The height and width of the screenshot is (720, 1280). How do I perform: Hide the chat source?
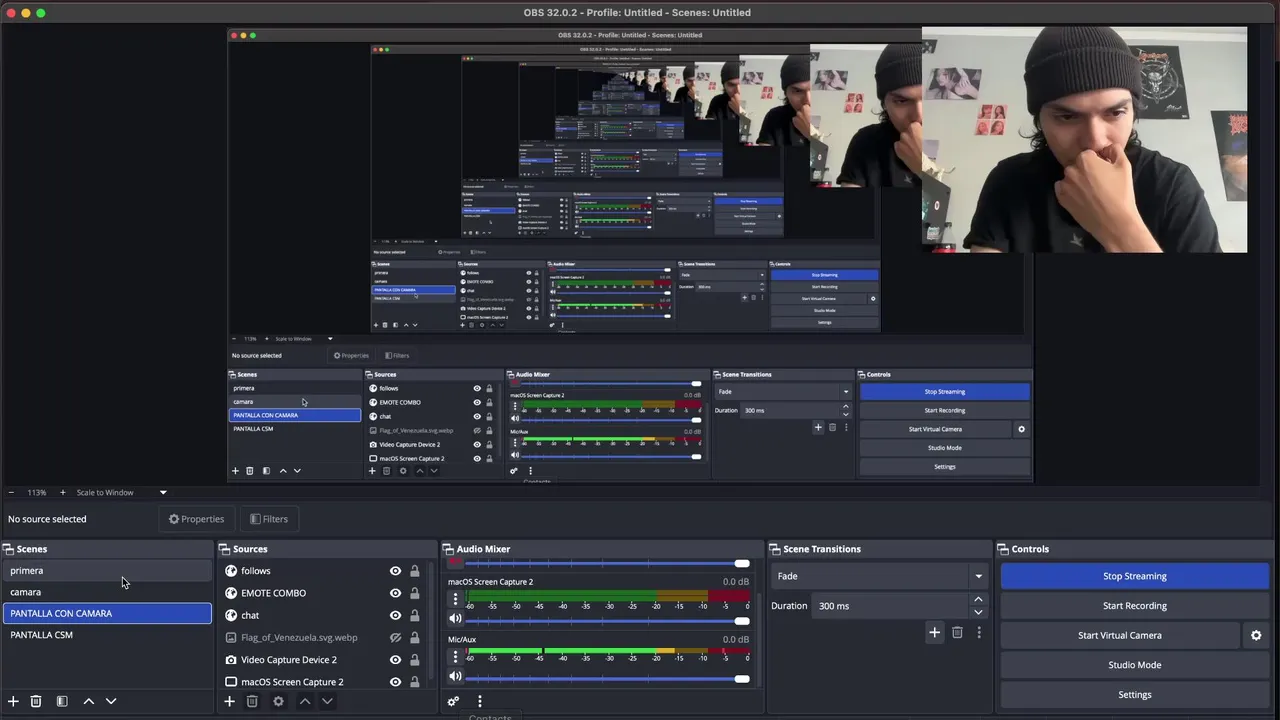point(395,615)
